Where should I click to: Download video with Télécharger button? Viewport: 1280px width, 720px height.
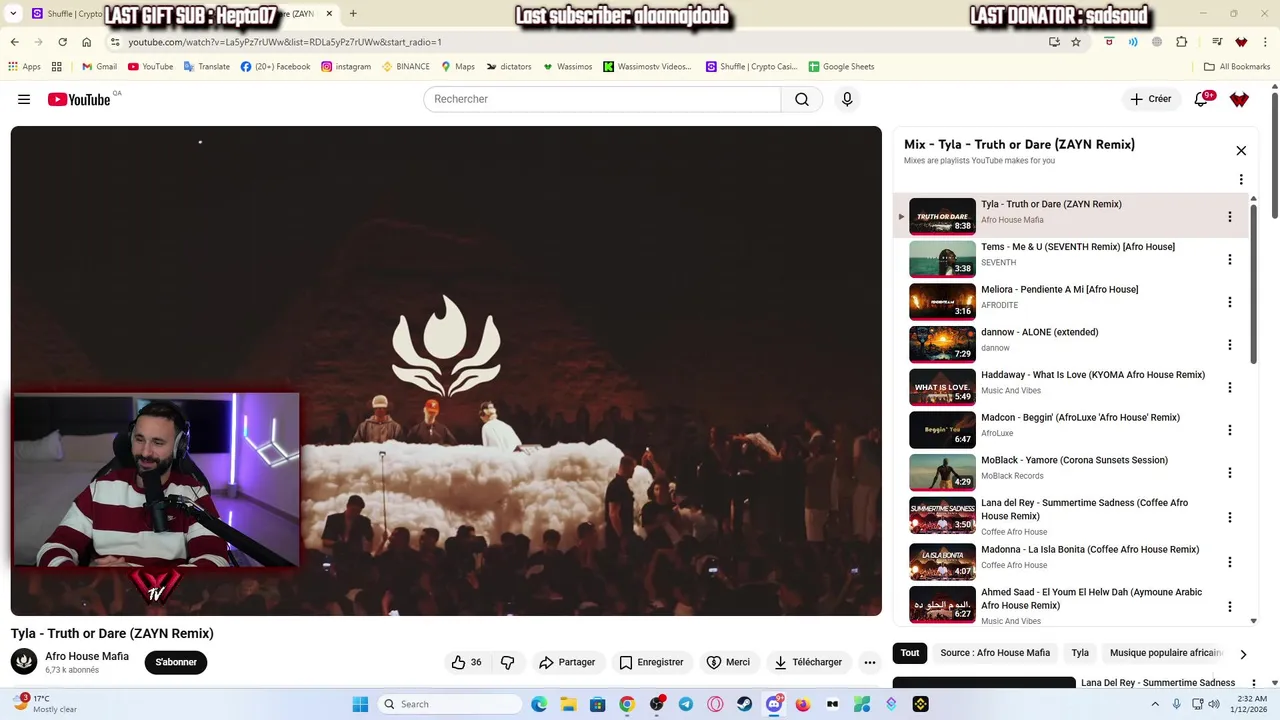coord(807,662)
